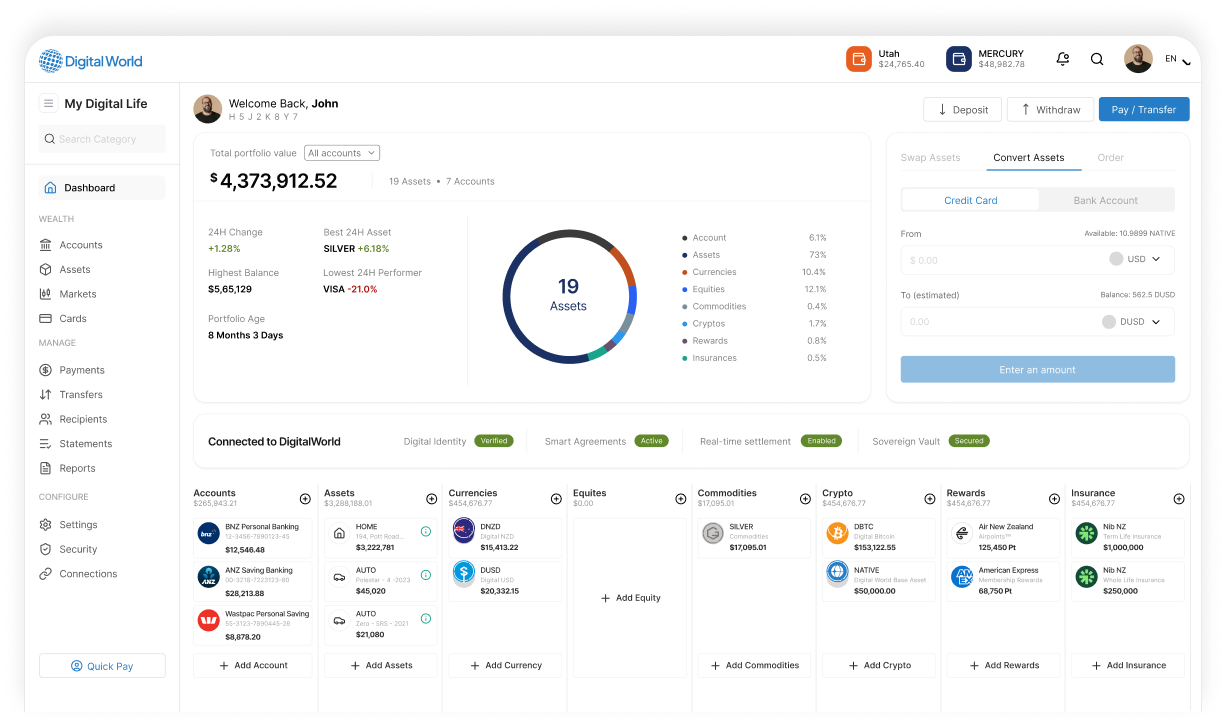Click the Enter an amount button
This screenshot has height=725, width=1226.
pyautogui.click(x=1038, y=369)
